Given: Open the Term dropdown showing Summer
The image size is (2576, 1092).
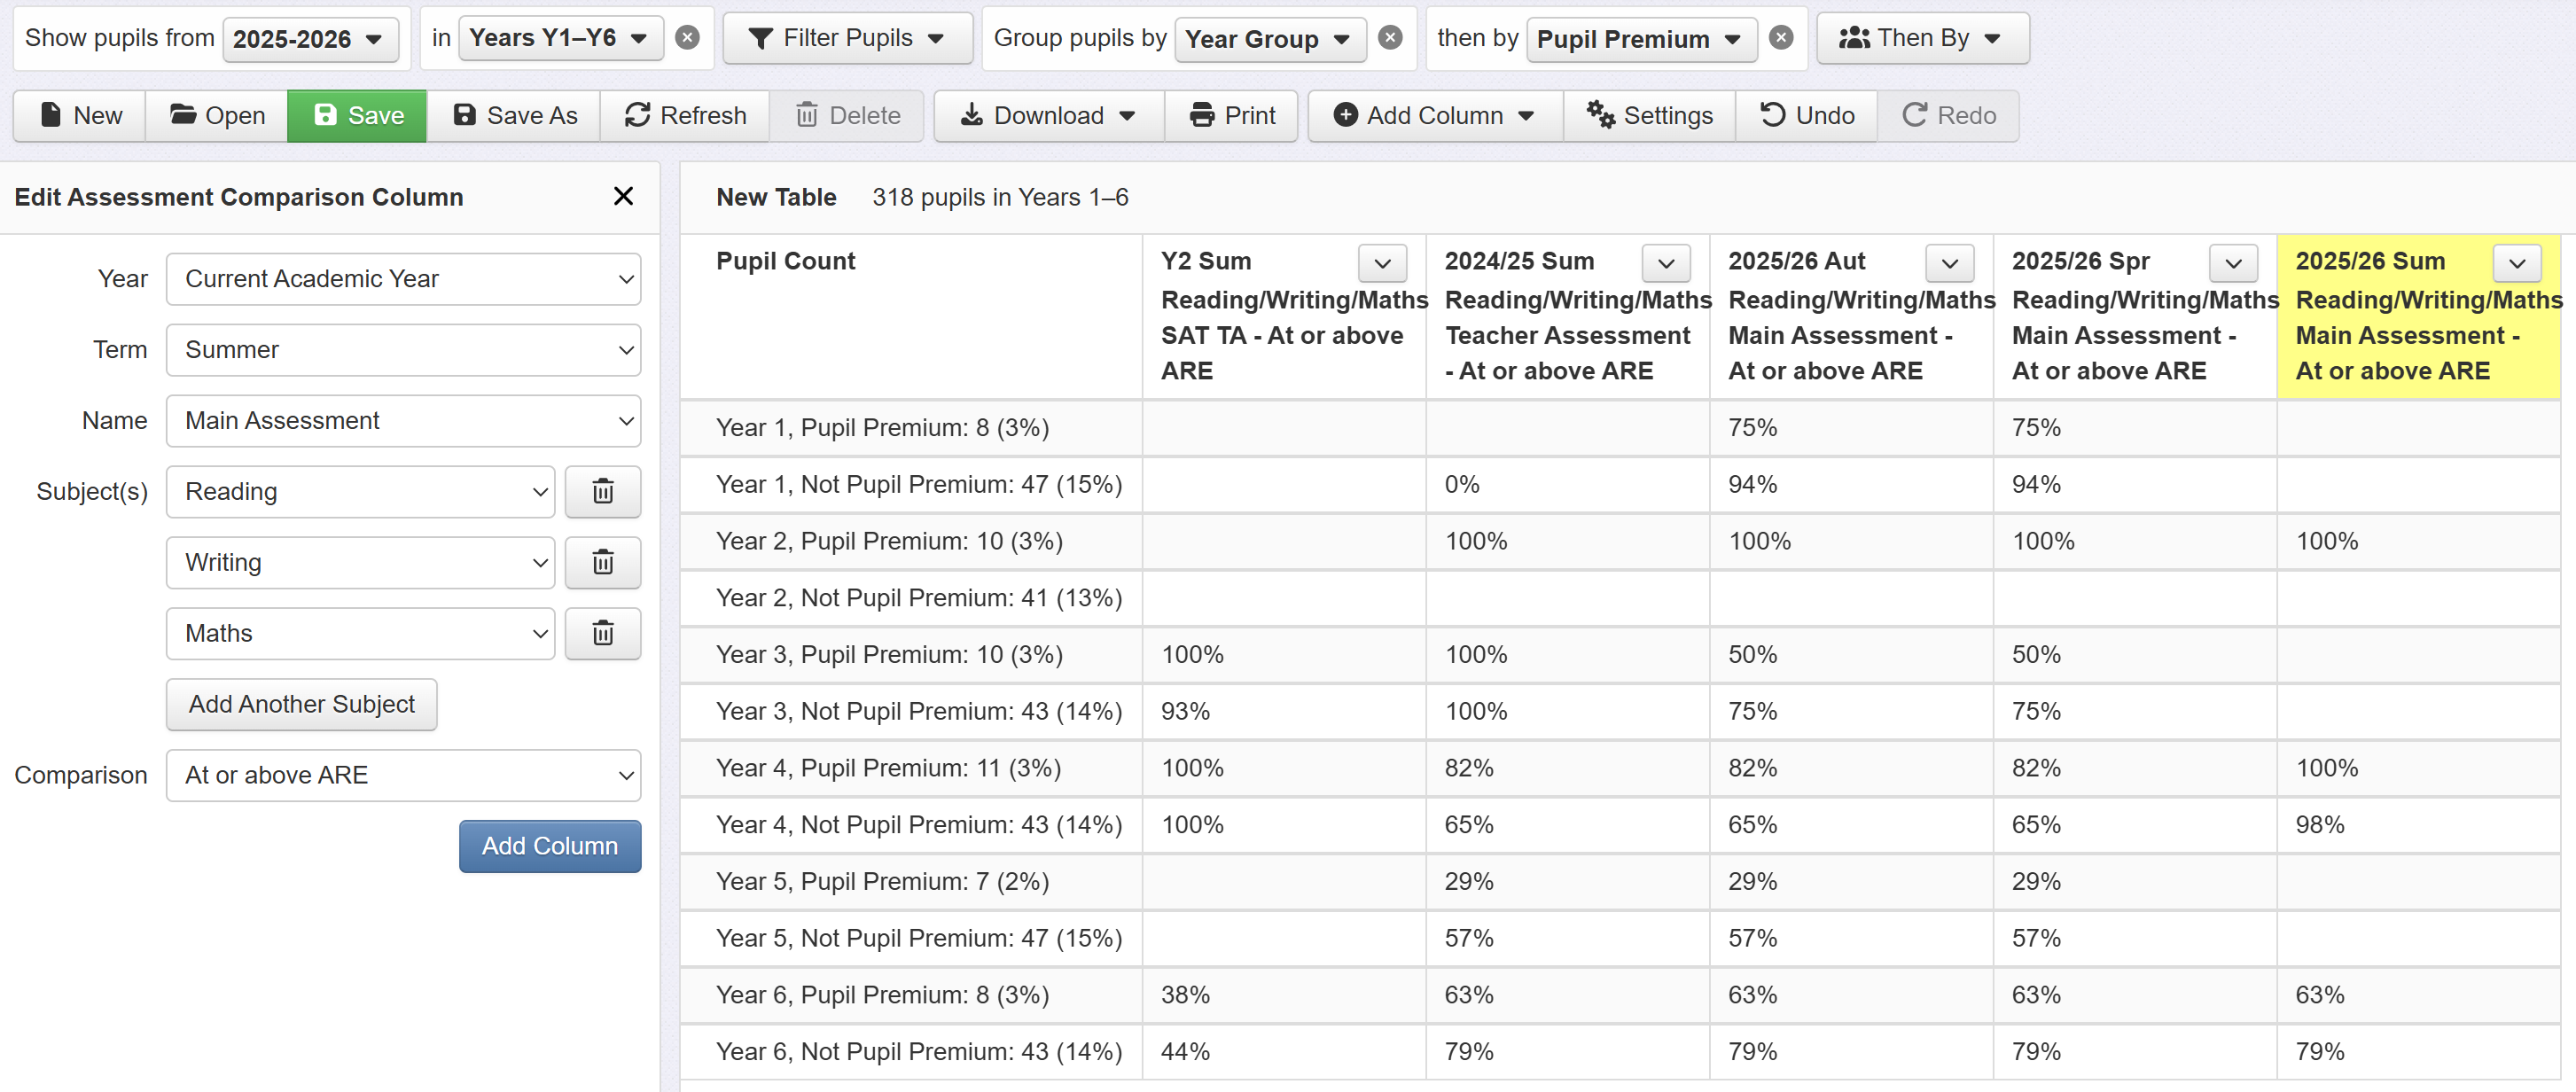Looking at the screenshot, I should click(x=403, y=350).
